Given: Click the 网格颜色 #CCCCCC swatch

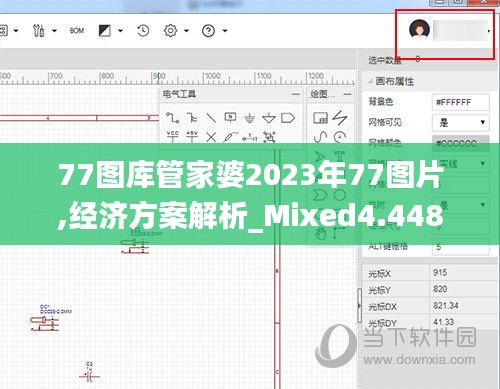Looking at the screenshot, I should pyautogui.click(x=461, y=143).
